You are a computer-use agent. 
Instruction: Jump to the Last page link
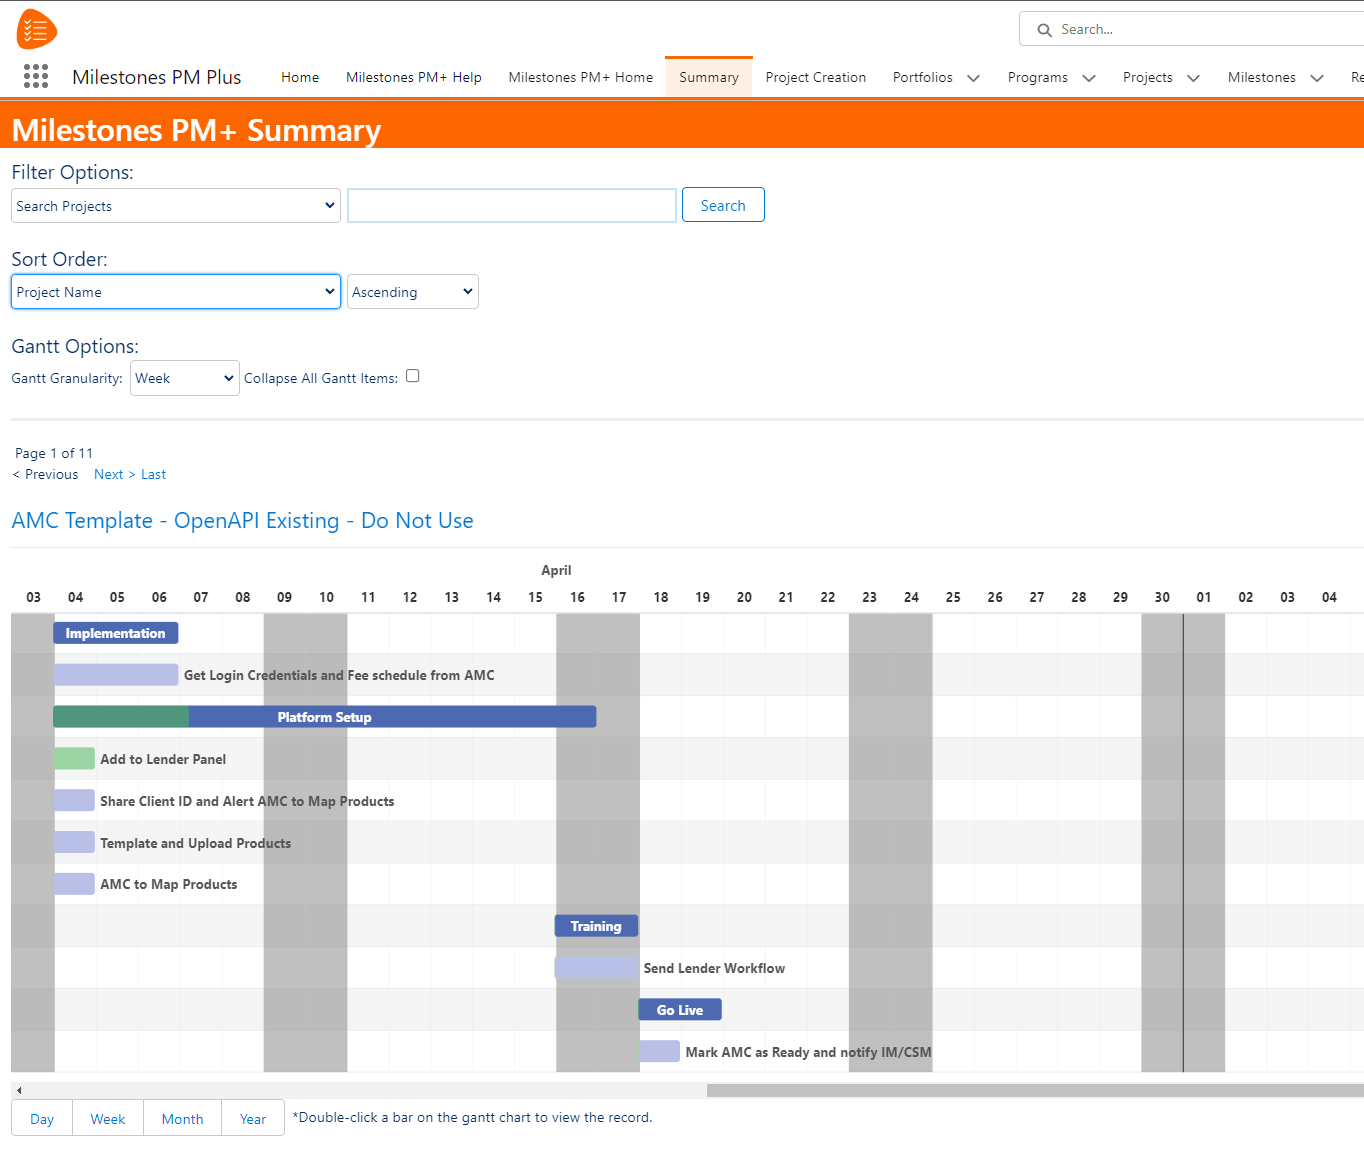[154, 474]
